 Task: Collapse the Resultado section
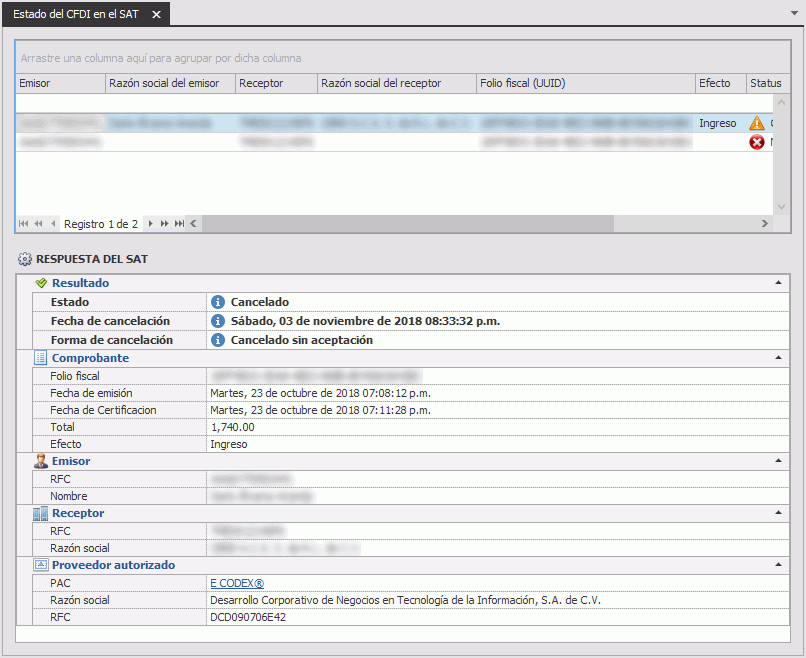click(778, 283)
